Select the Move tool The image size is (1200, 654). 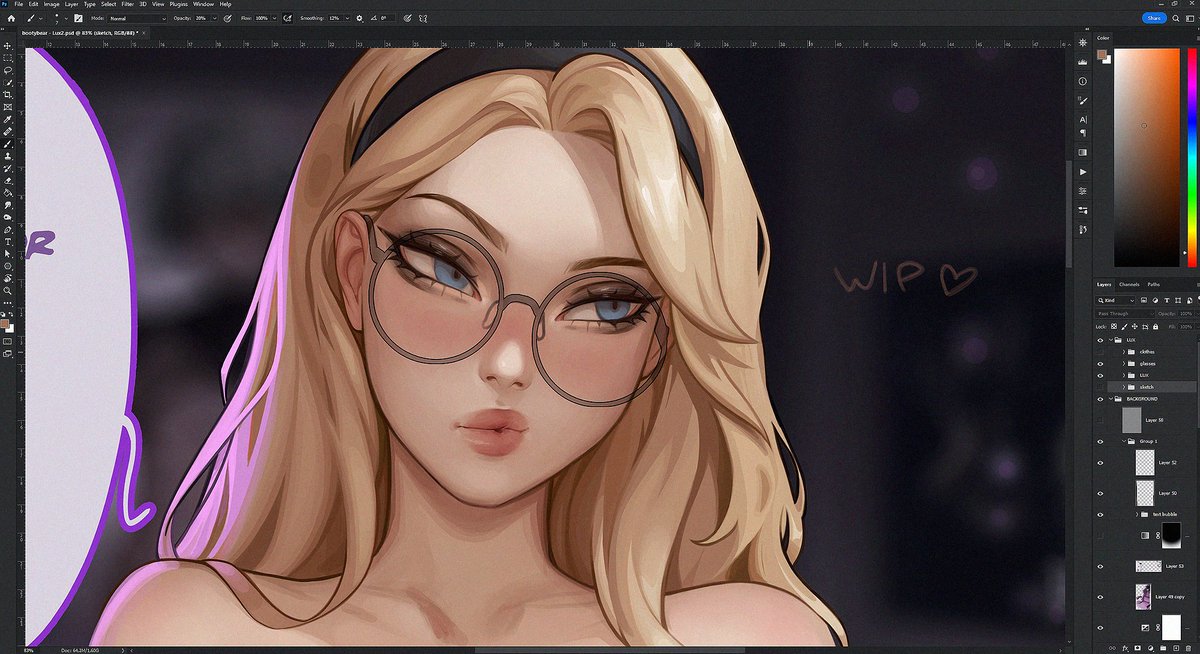coord(8,46)
